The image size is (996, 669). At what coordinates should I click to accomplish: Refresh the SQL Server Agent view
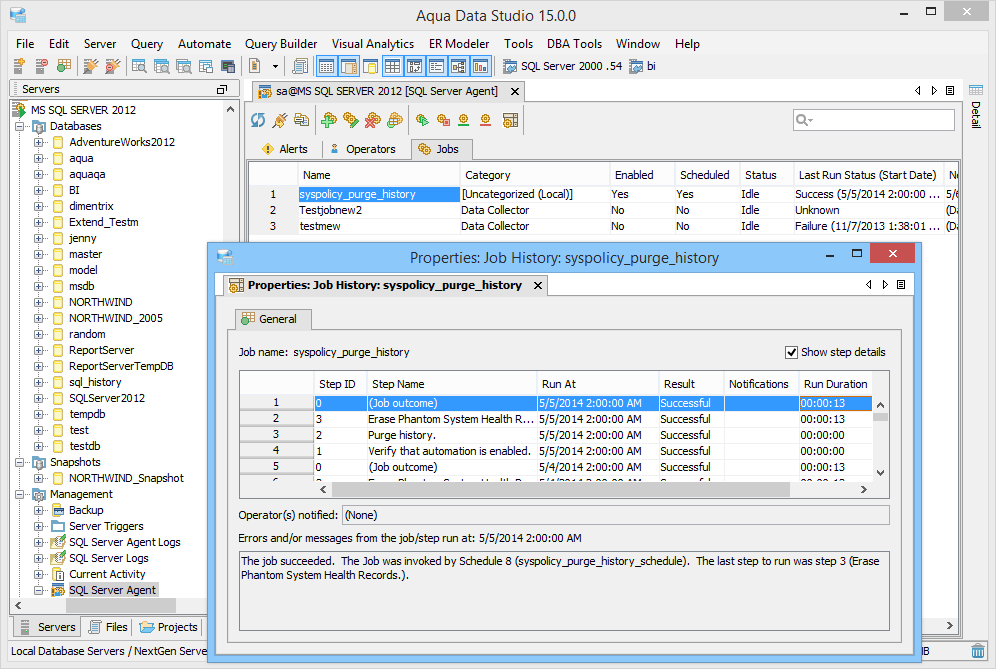258,119
